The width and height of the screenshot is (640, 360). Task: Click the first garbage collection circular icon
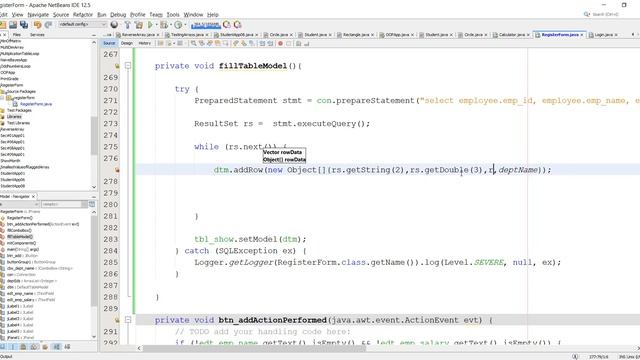click(227, 25)
